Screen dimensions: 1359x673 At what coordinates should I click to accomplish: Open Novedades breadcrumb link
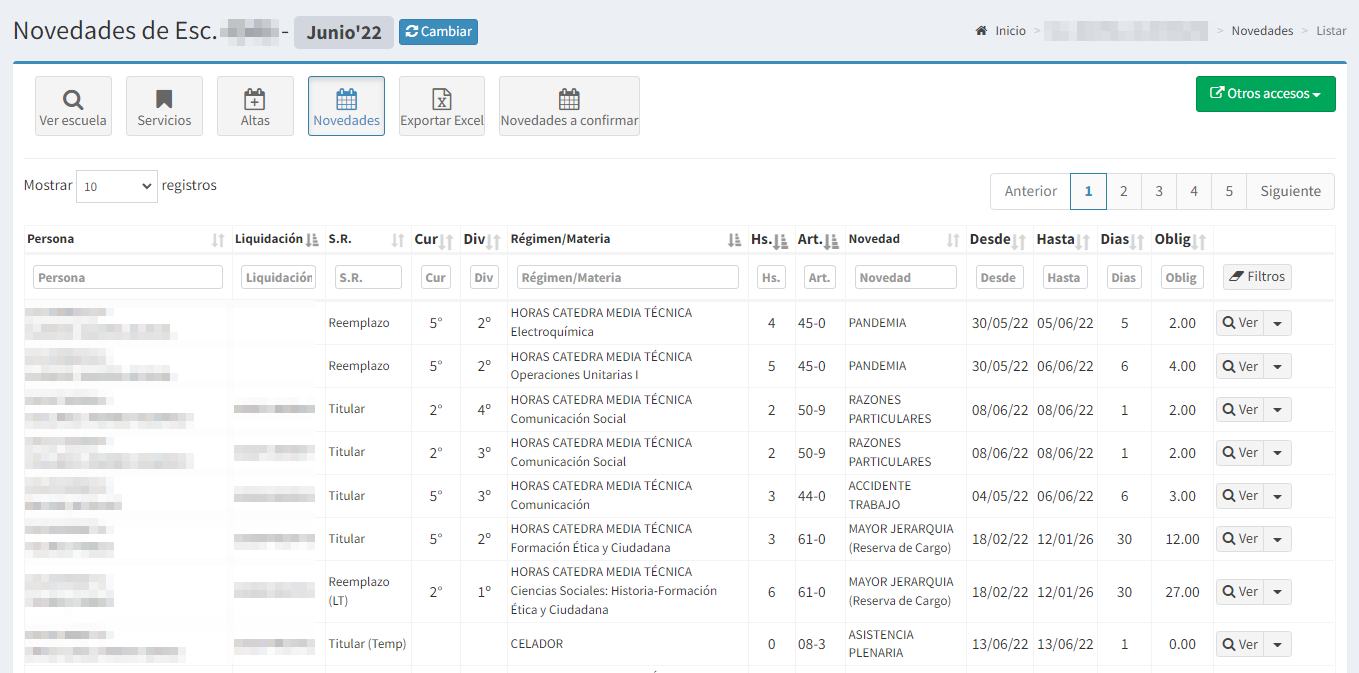pos(1262,31)
